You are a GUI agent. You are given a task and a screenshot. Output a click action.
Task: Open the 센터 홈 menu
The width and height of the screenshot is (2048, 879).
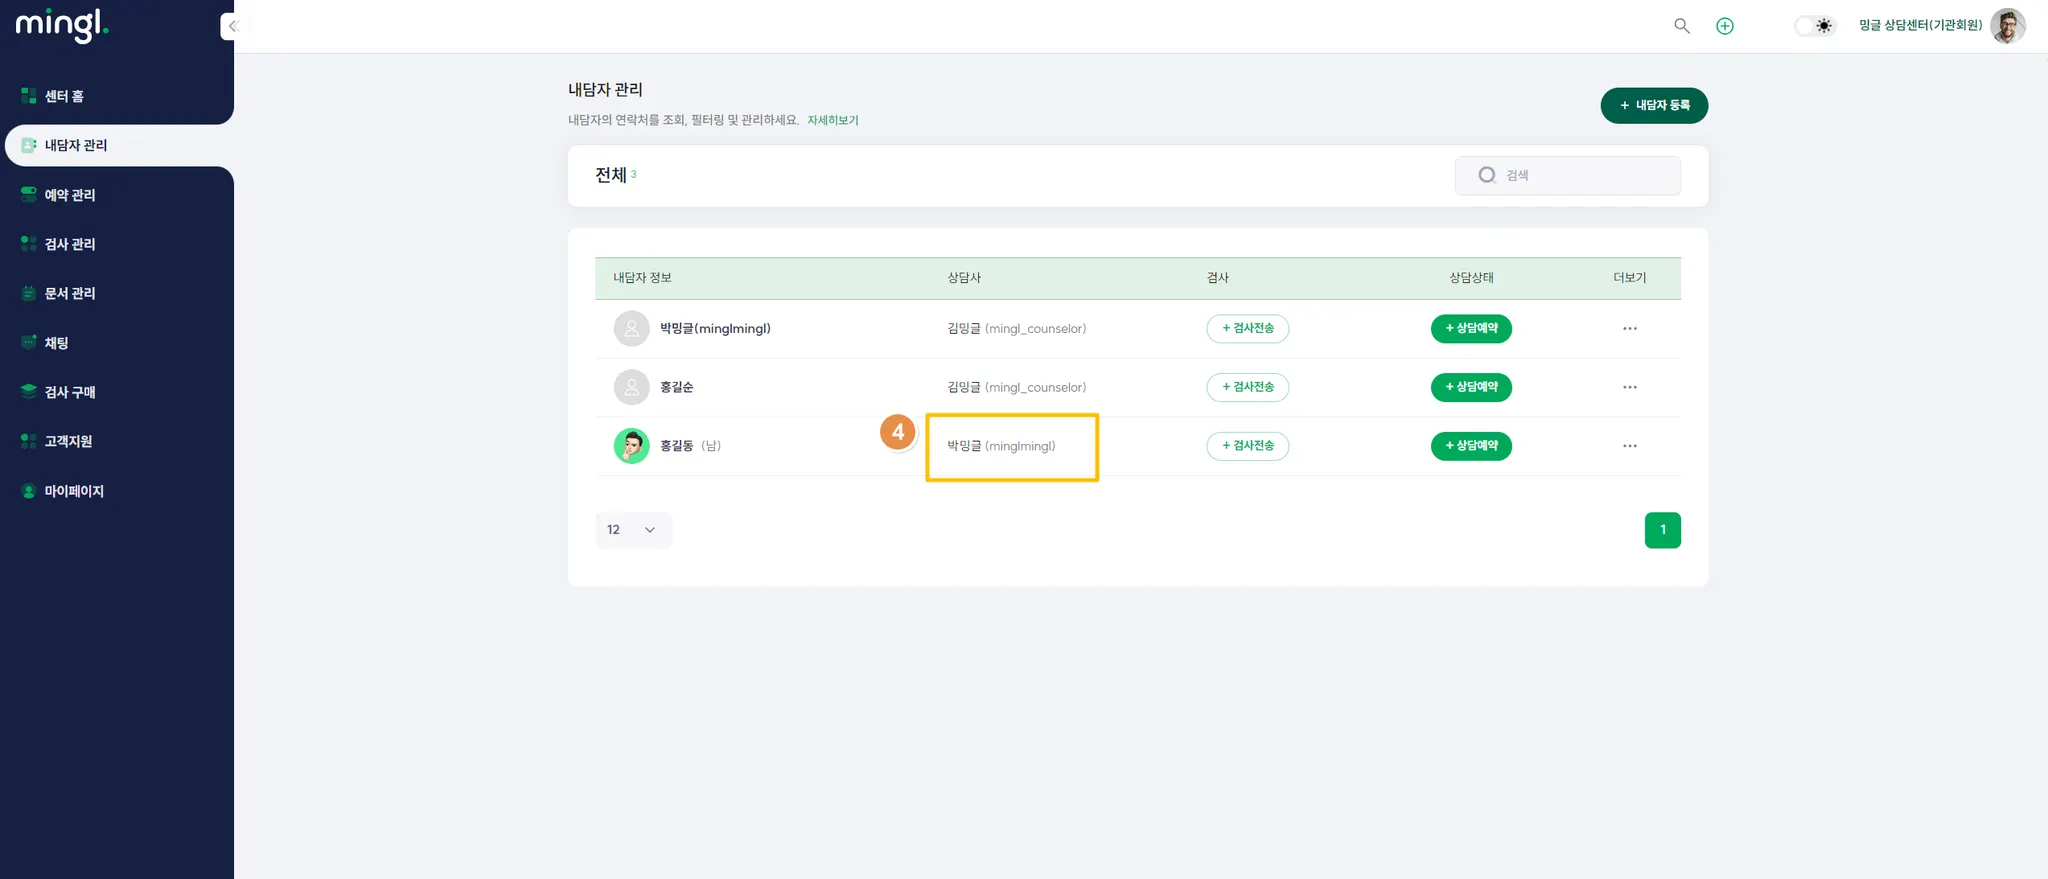pos(64,96)
